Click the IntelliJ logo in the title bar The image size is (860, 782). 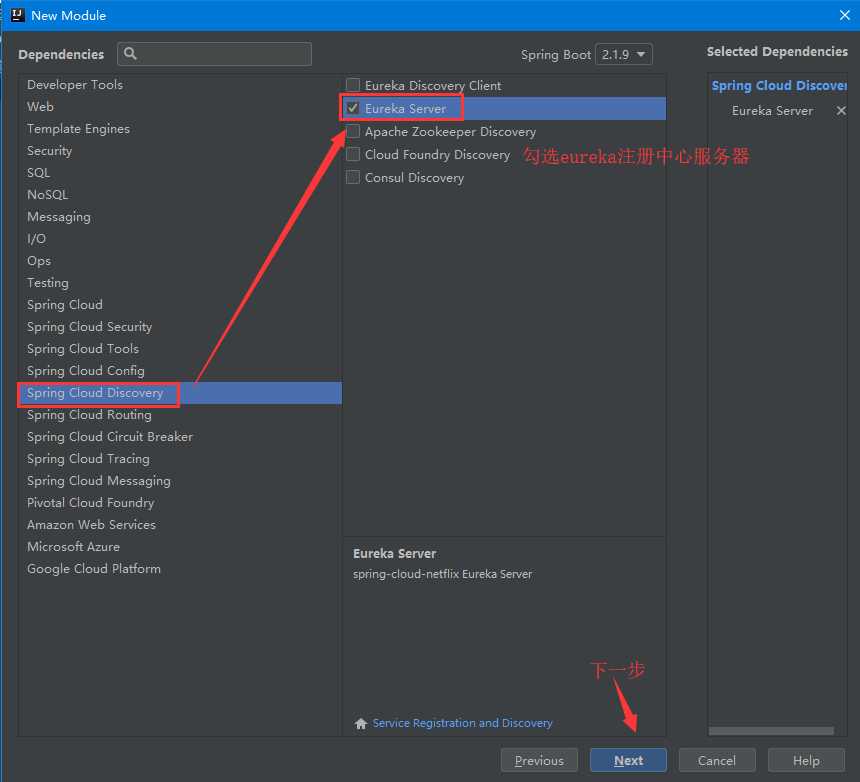tap(18, 15)
